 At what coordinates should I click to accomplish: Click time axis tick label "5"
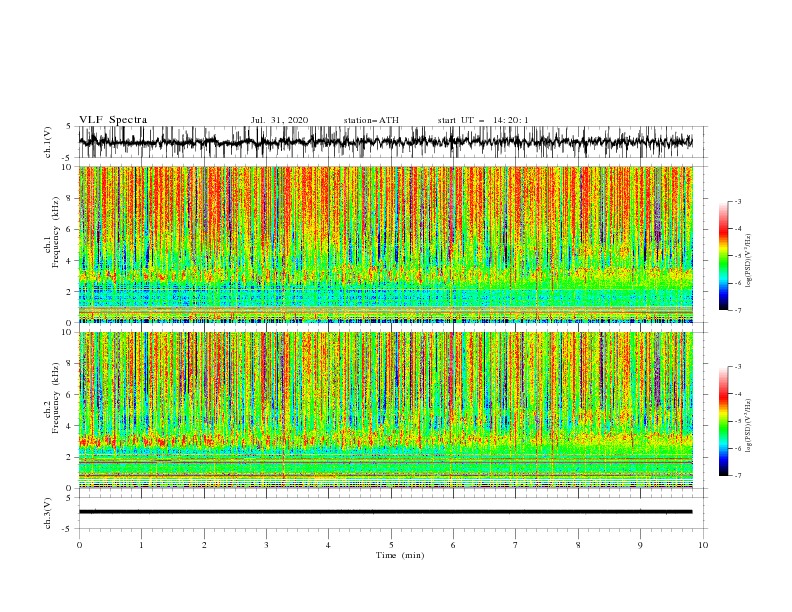click(x=391, y=545)
